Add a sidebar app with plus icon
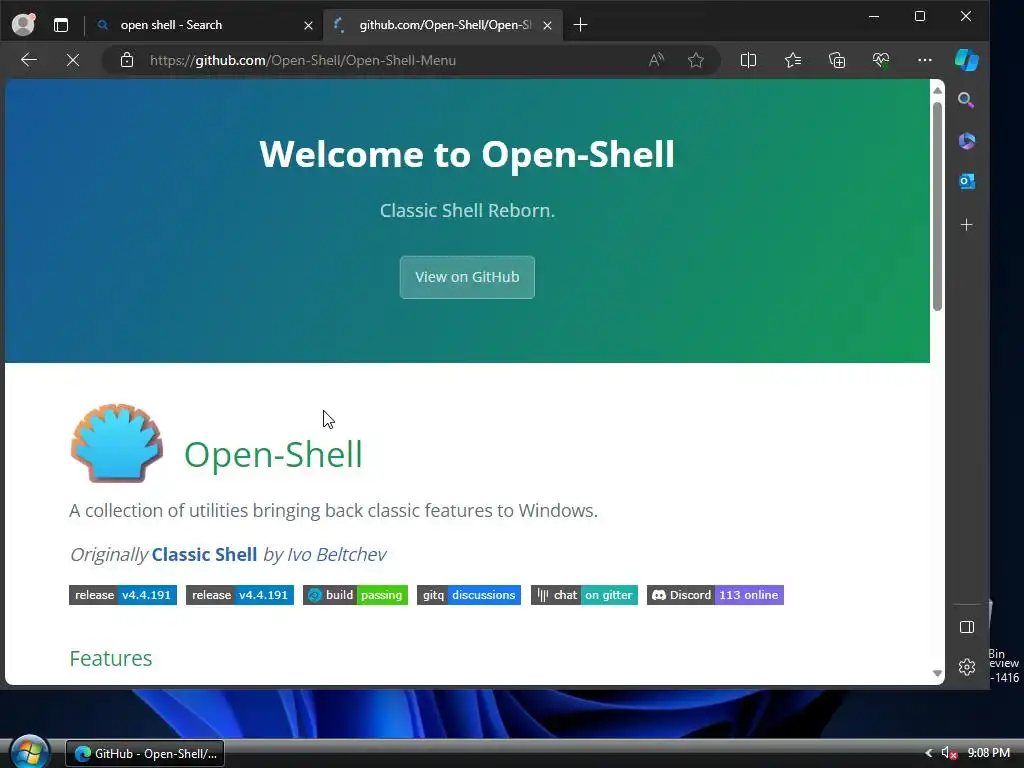The height and width of the screenshot is (768, 1024). click(967, 225)
